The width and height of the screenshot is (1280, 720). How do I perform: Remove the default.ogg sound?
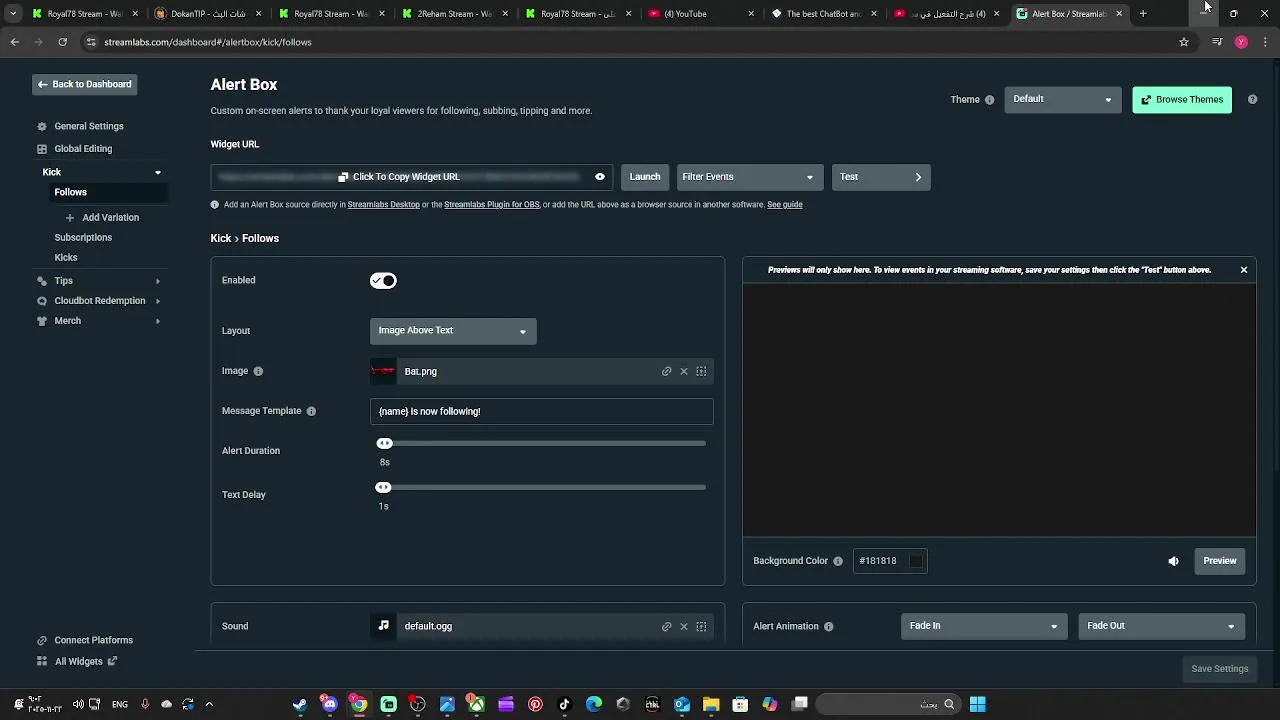click(x=684, y=626)
